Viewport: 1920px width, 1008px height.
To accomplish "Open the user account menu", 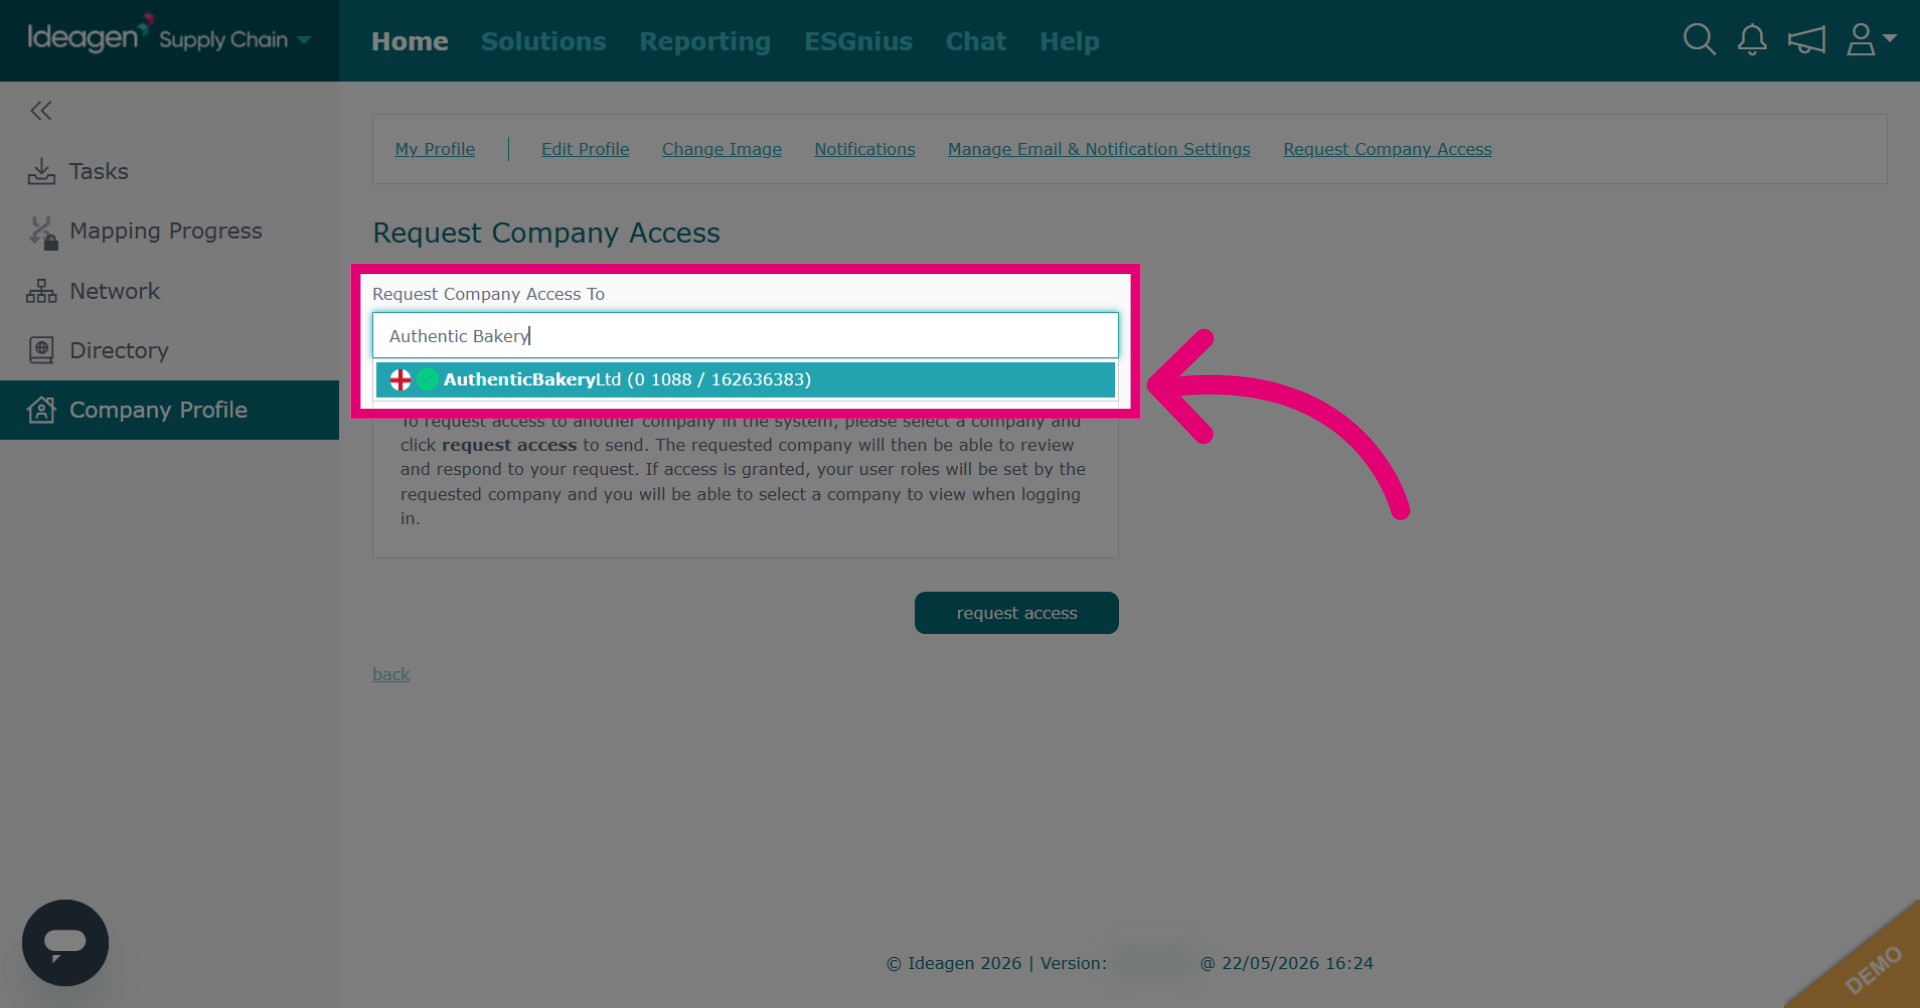I will (1871, 40).
